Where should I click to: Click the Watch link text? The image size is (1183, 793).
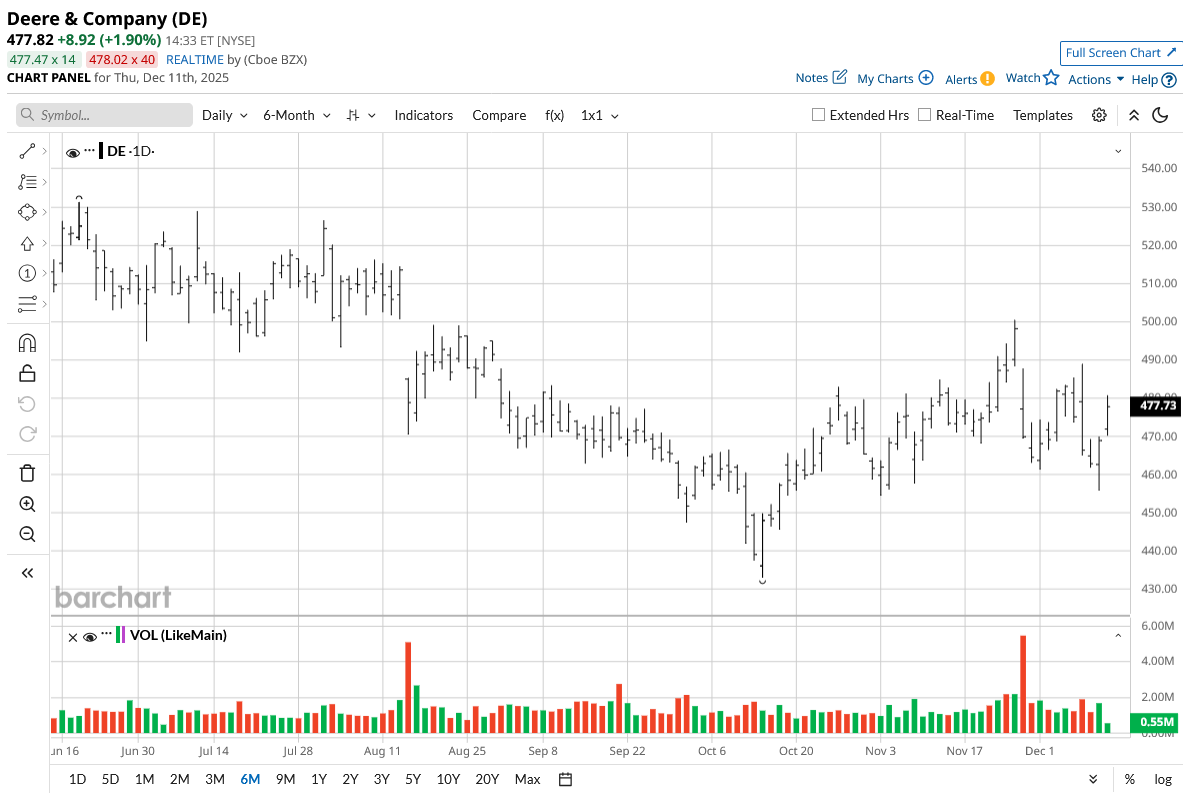1023,78
